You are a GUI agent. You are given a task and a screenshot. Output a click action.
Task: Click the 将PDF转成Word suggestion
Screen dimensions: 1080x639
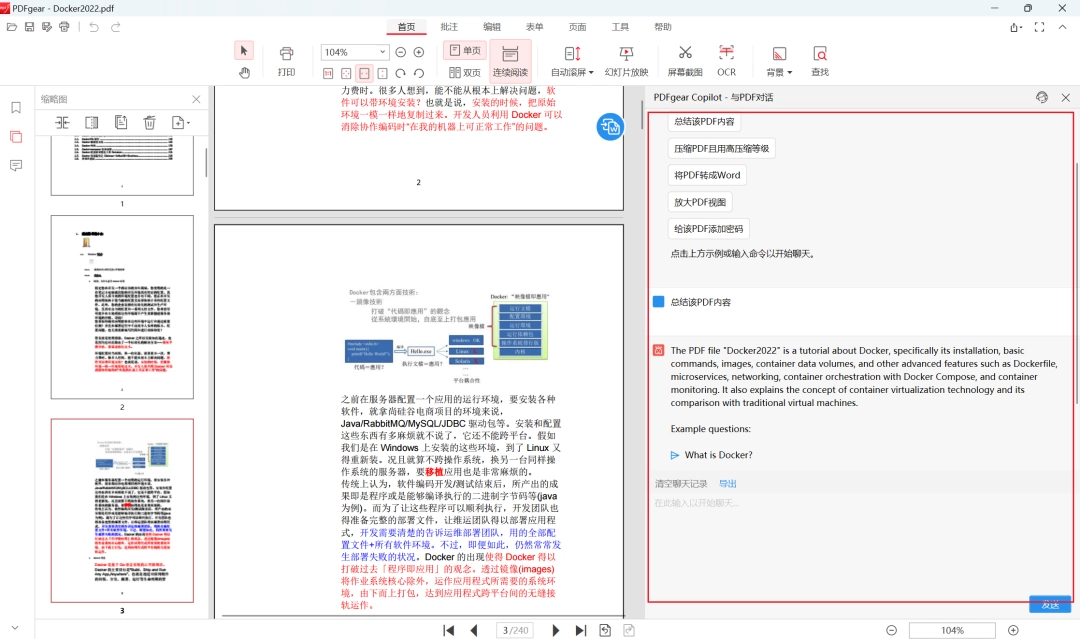[707, 175]
